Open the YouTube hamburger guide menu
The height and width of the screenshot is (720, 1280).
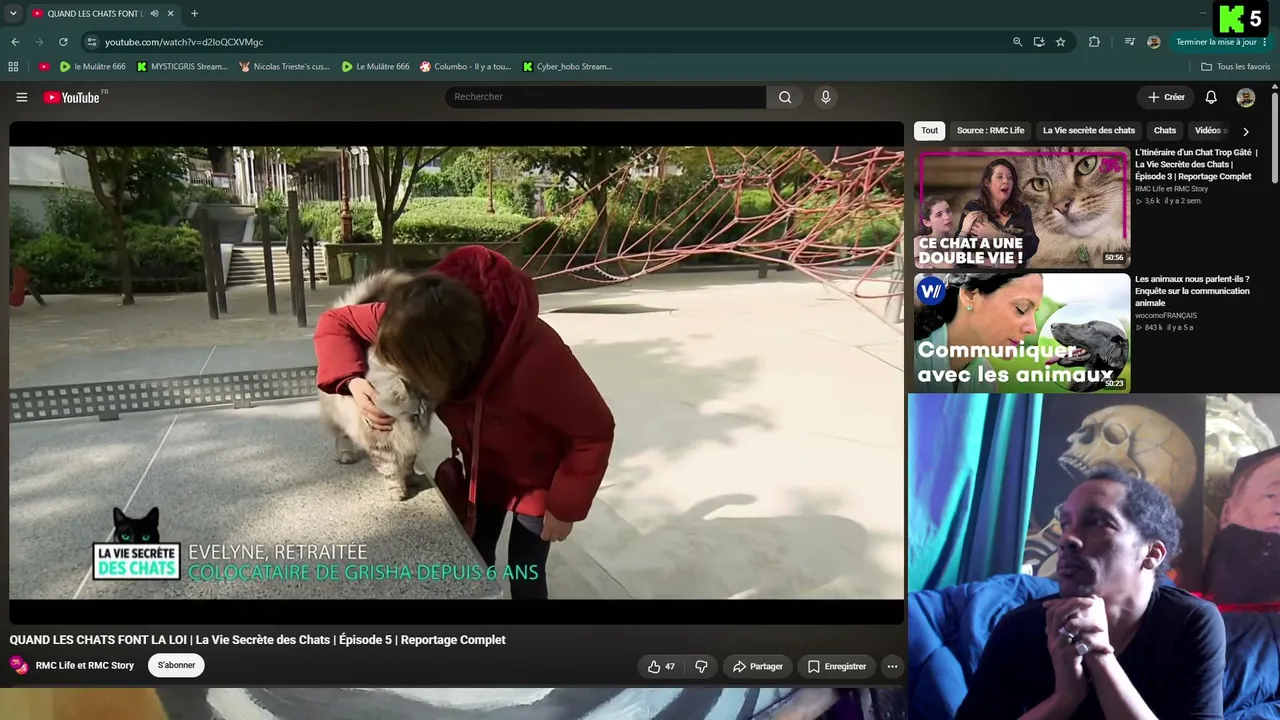[x=21, y=97]
